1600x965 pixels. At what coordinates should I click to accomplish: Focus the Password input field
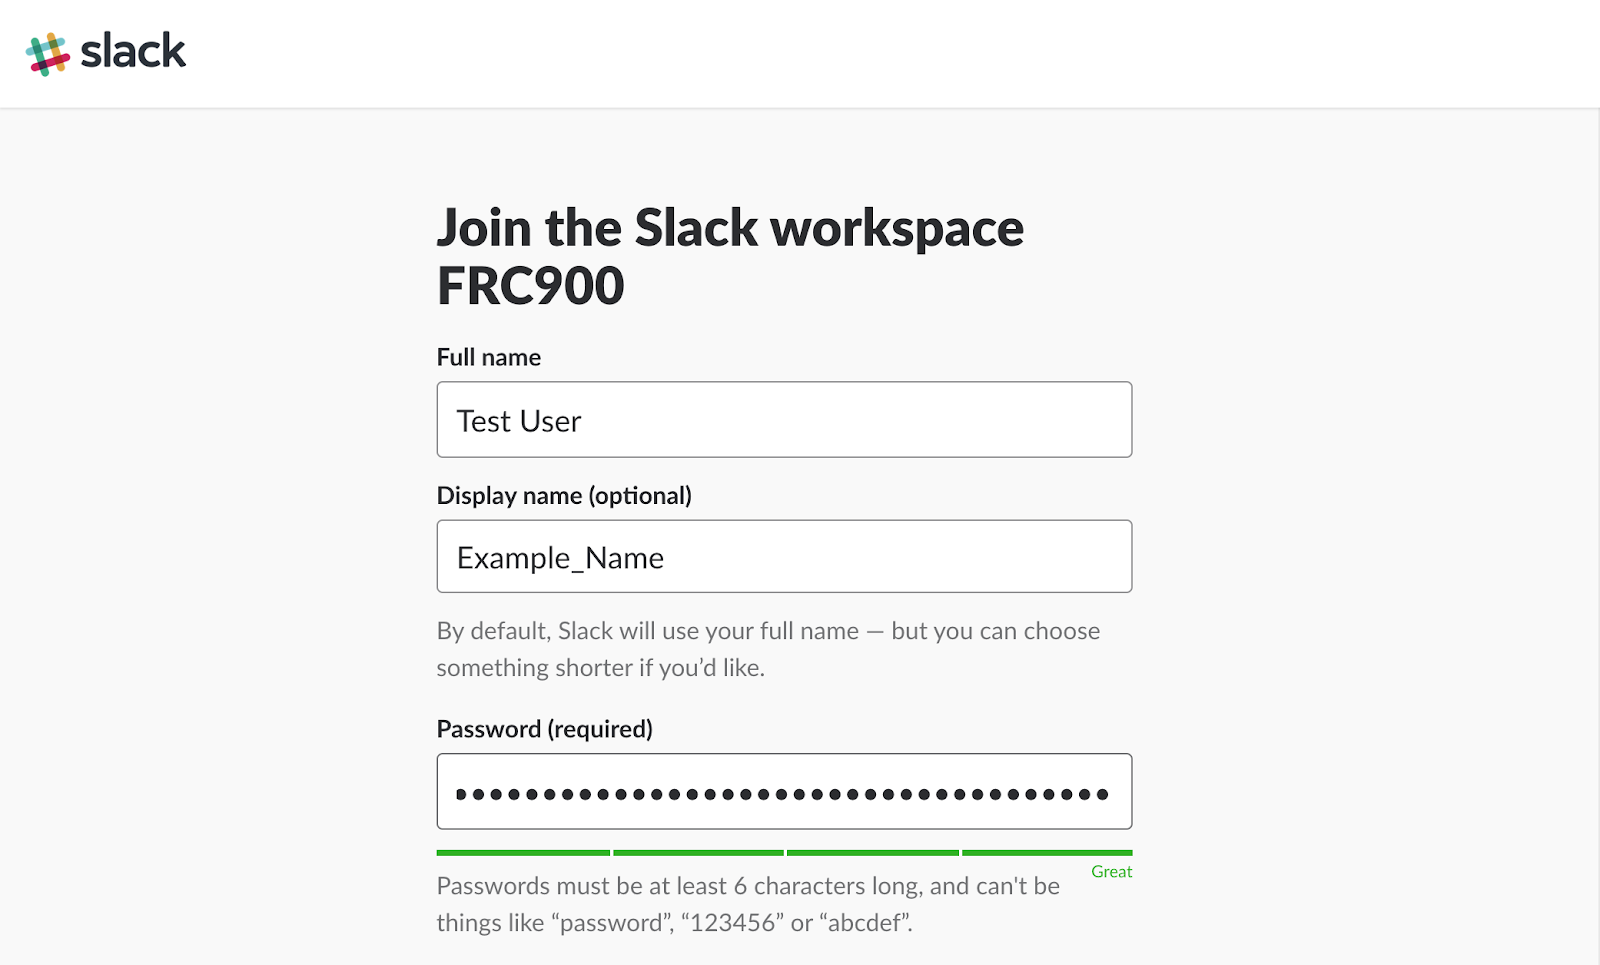click(x=784, y=792)
